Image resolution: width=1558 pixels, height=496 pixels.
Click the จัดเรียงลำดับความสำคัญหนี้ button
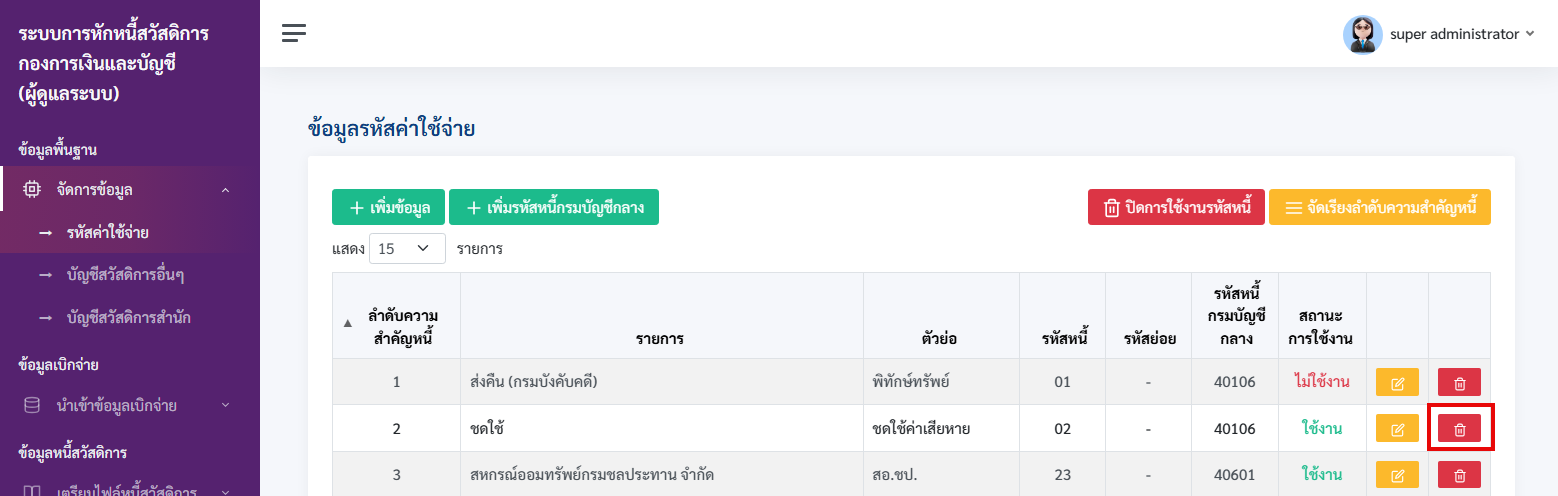click(1380, 207)
